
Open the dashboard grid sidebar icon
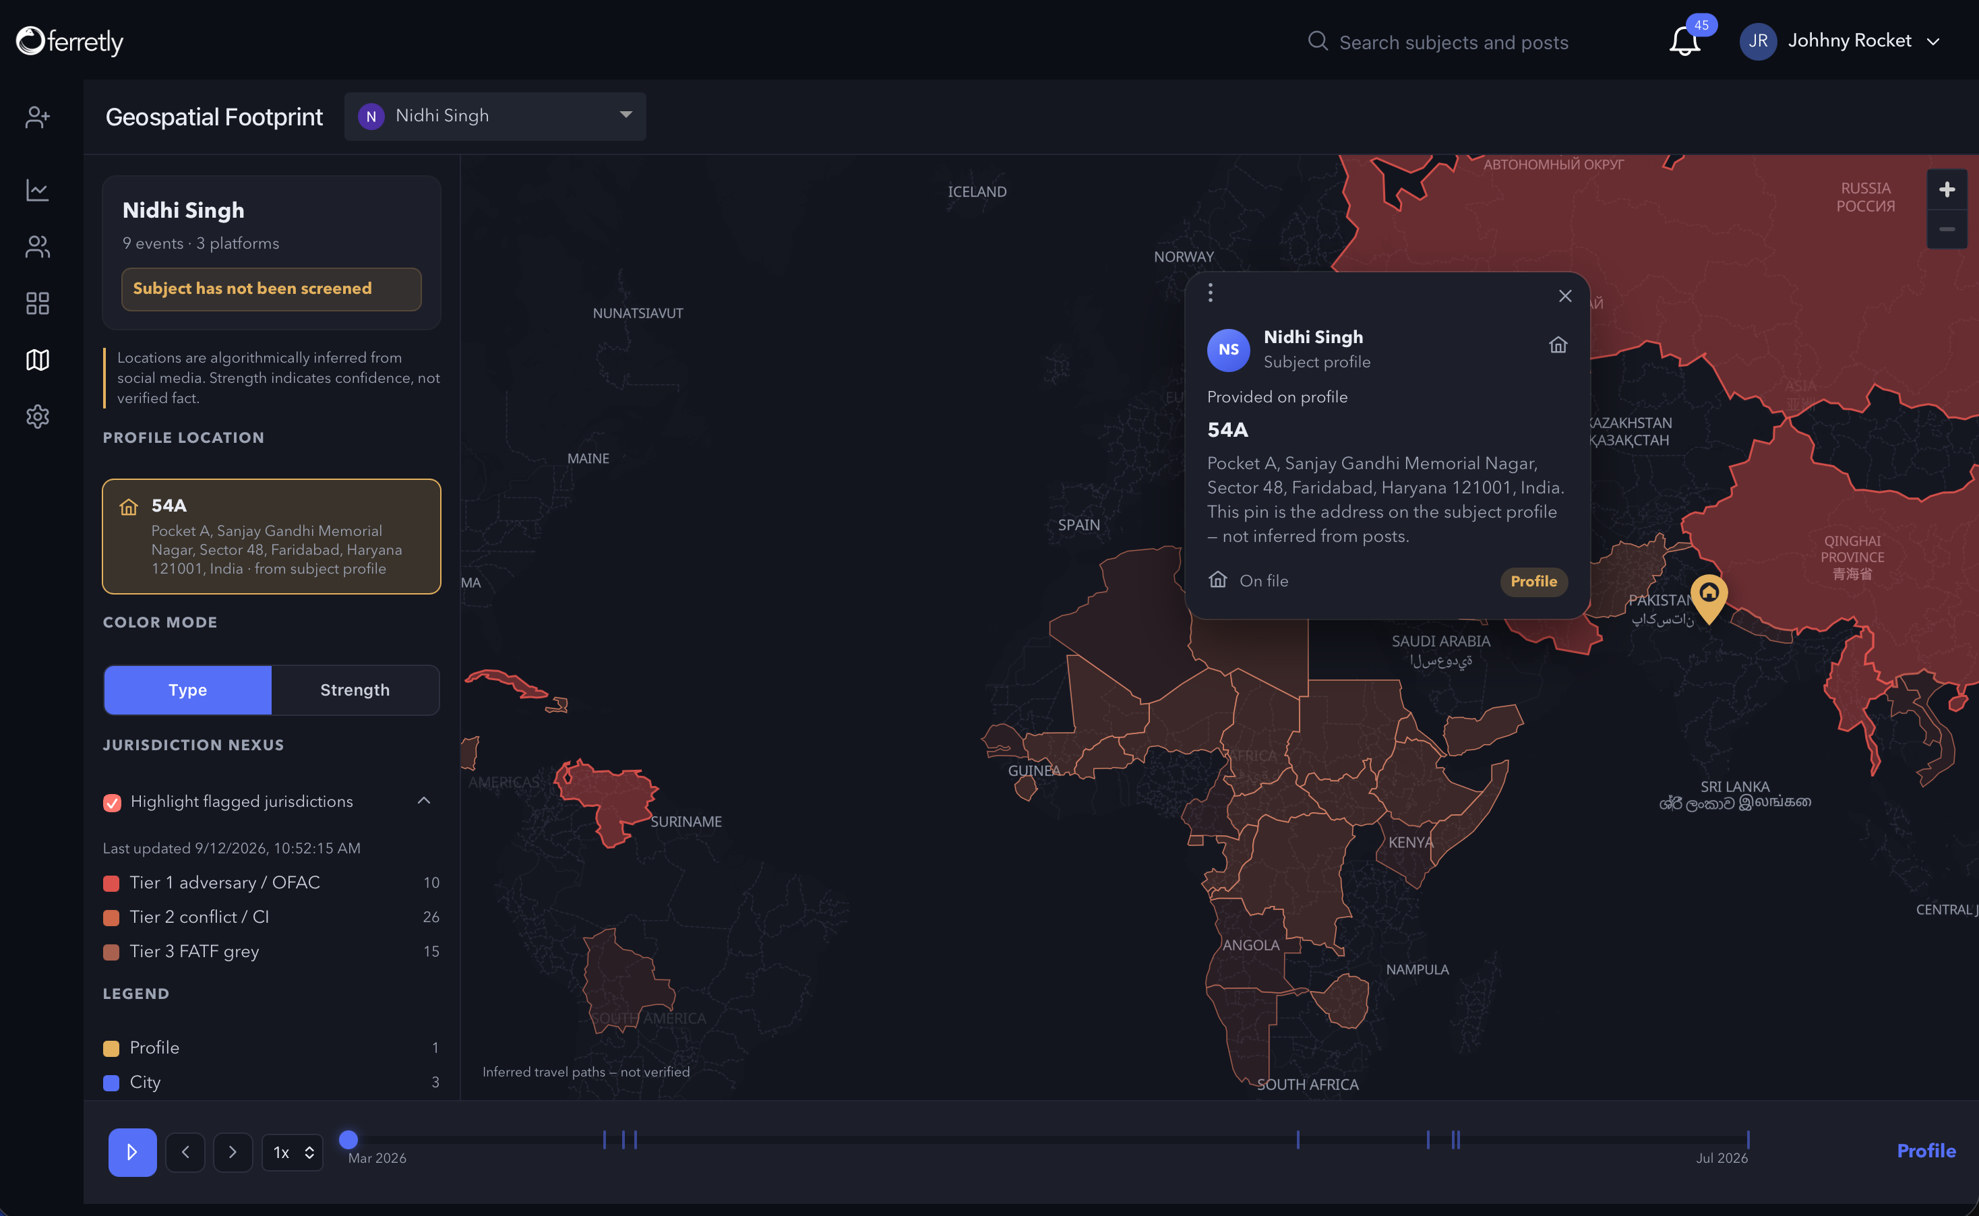37,303
